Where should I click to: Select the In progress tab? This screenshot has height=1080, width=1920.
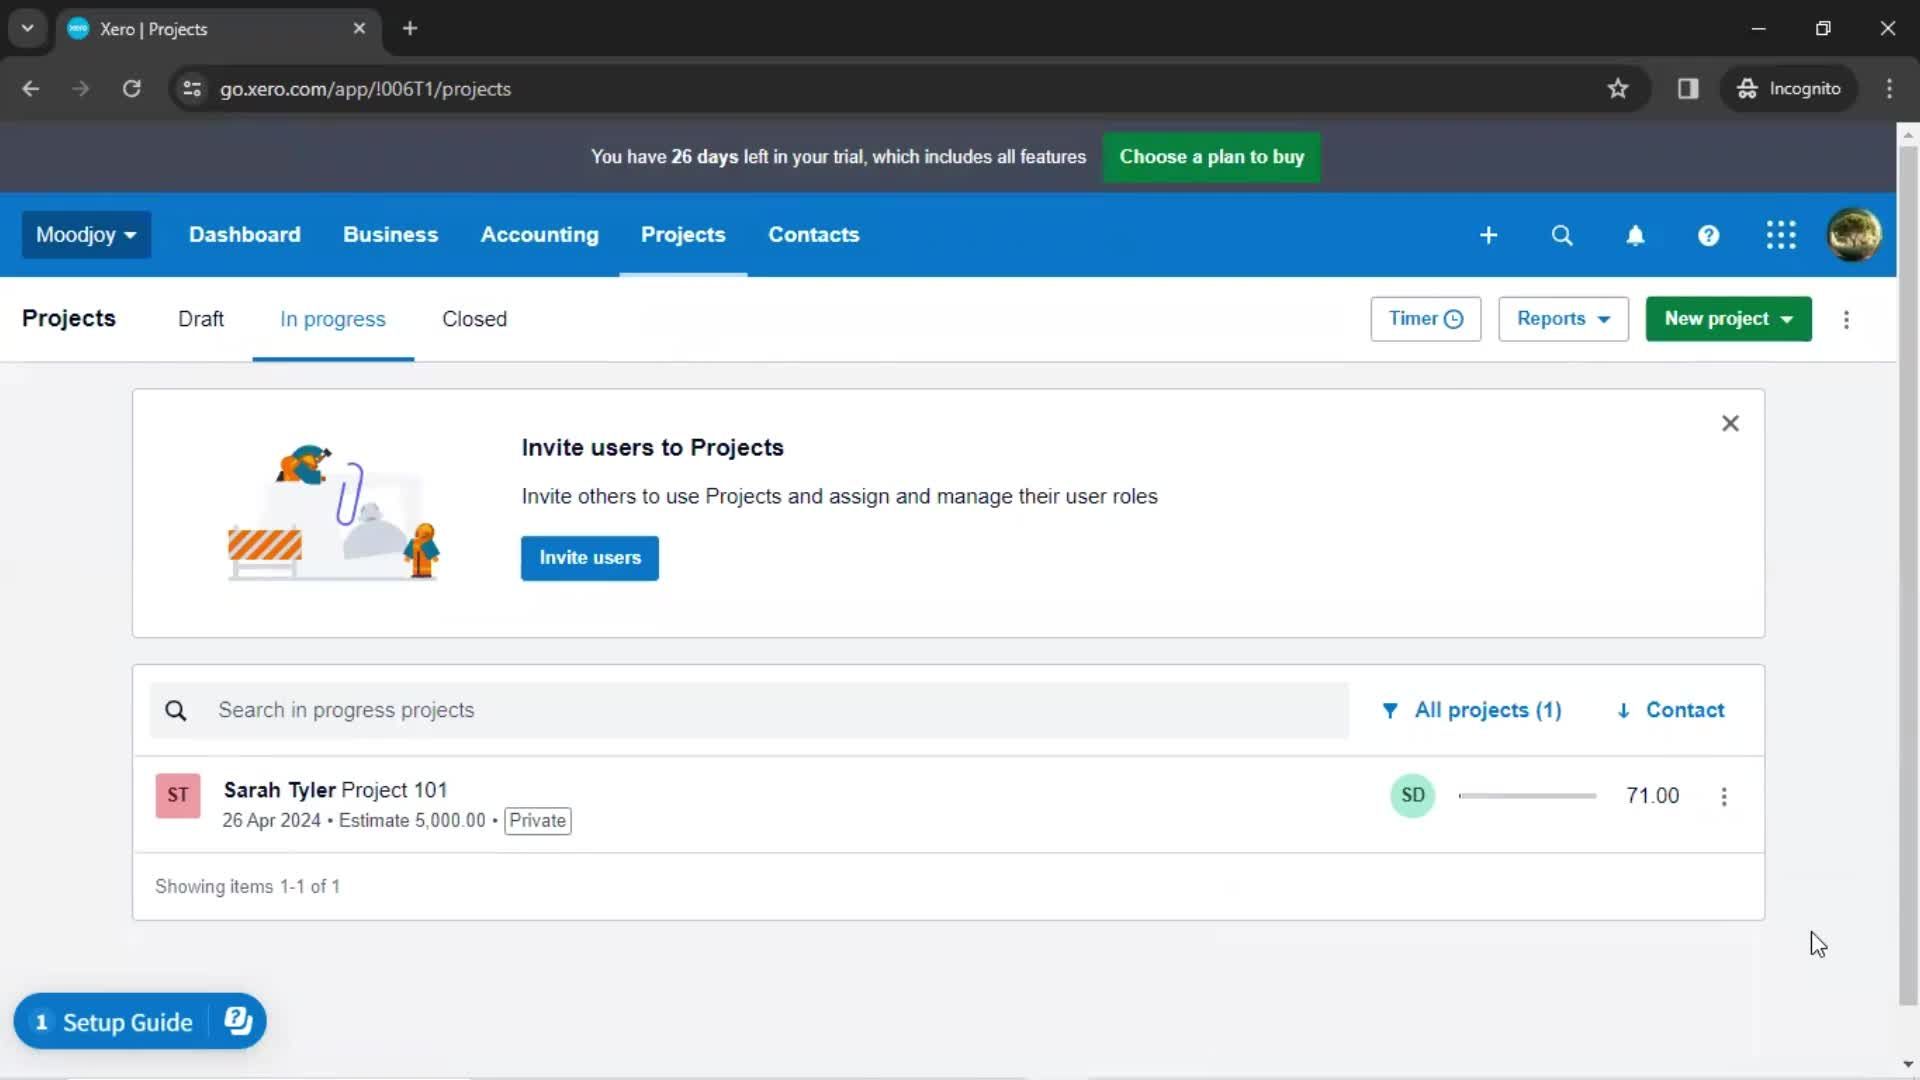coord(332,319)
